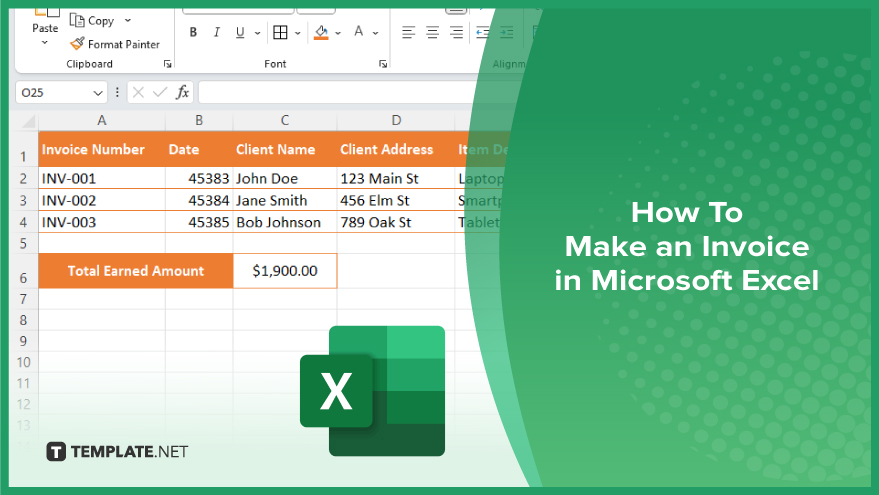Click the Invoice Number header cell
879x495 pixels.
tap(101, 149)
